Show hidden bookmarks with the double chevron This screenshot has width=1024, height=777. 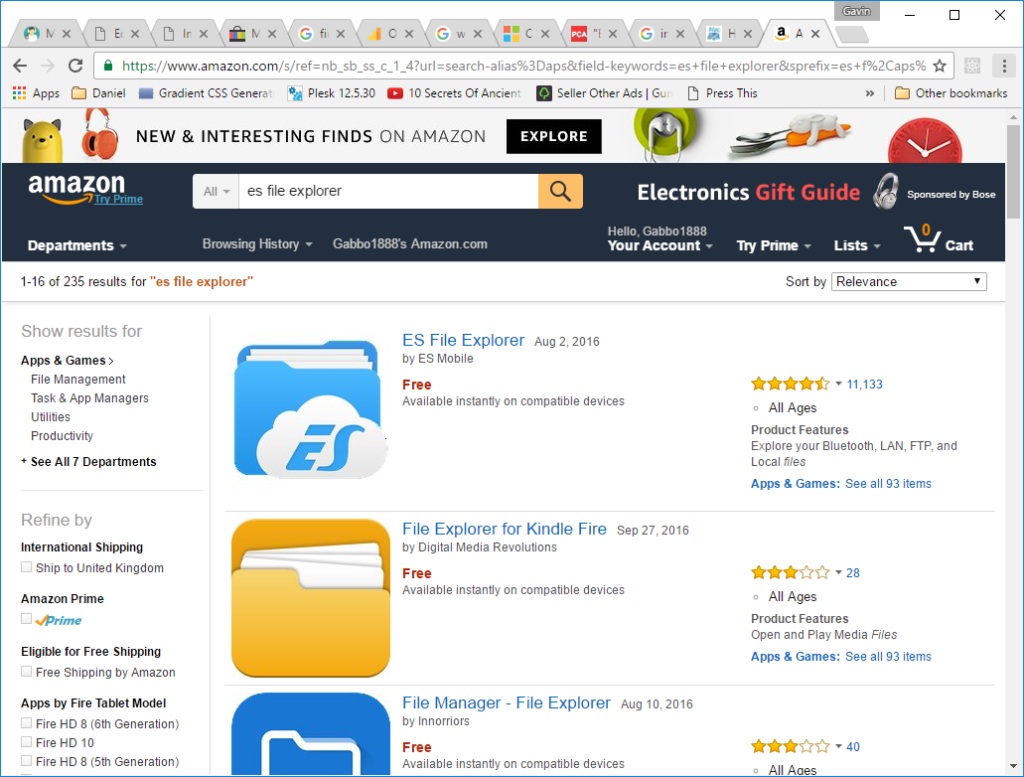coord(869,93)
